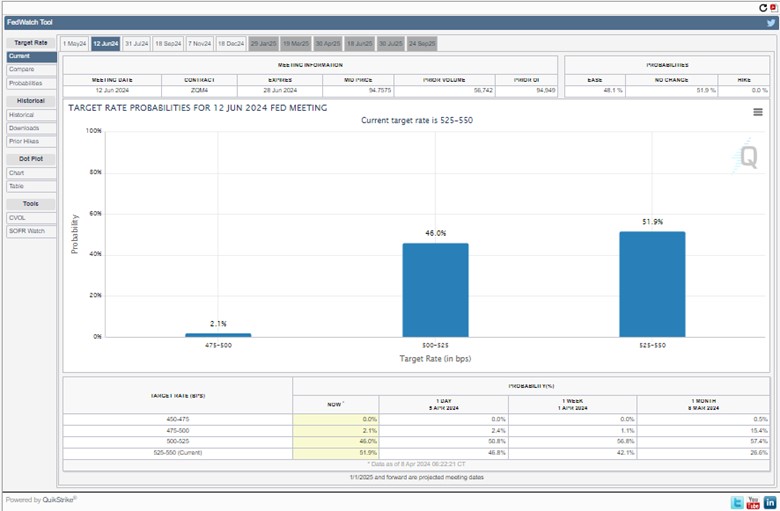Click the 1 MONTH column header
Image resolution: width=780 pixels, height=511 pixels.
[x=703, y=405]
